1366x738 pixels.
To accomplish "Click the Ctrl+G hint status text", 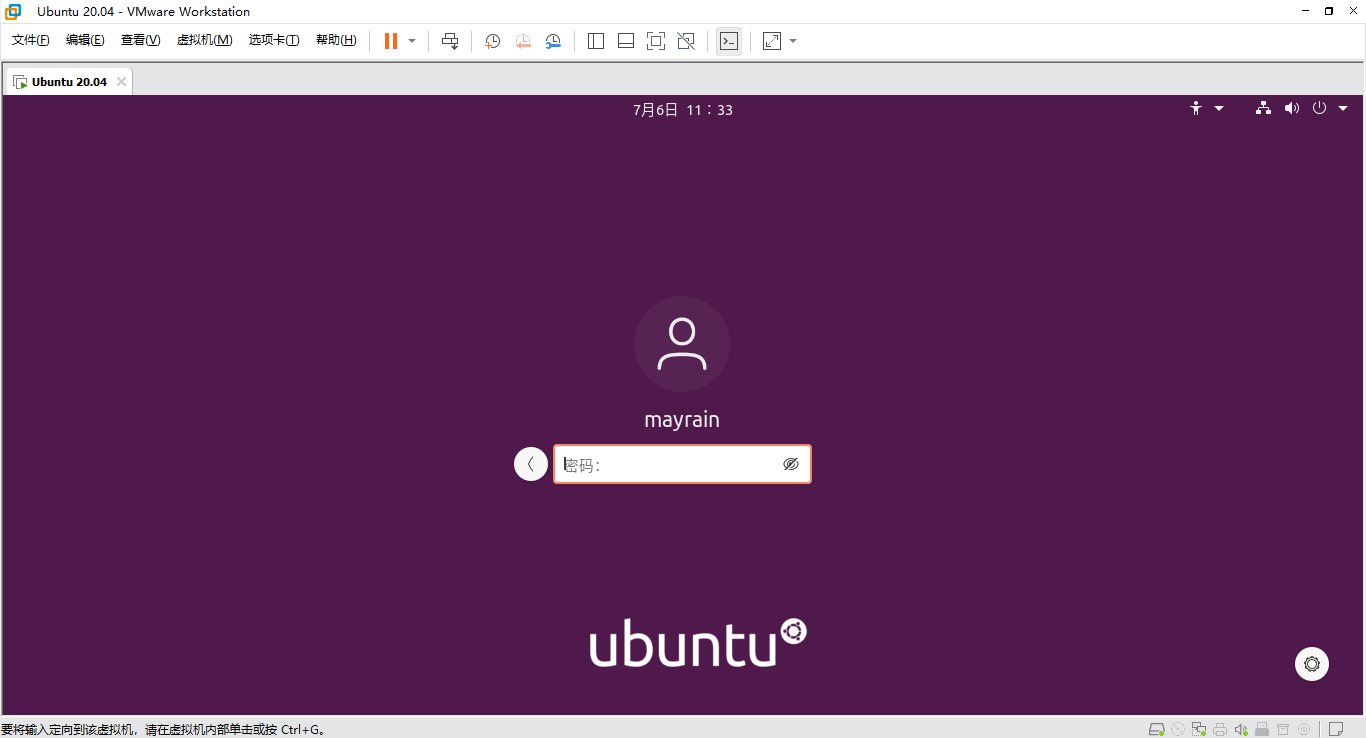I will (x=162, y=729).
